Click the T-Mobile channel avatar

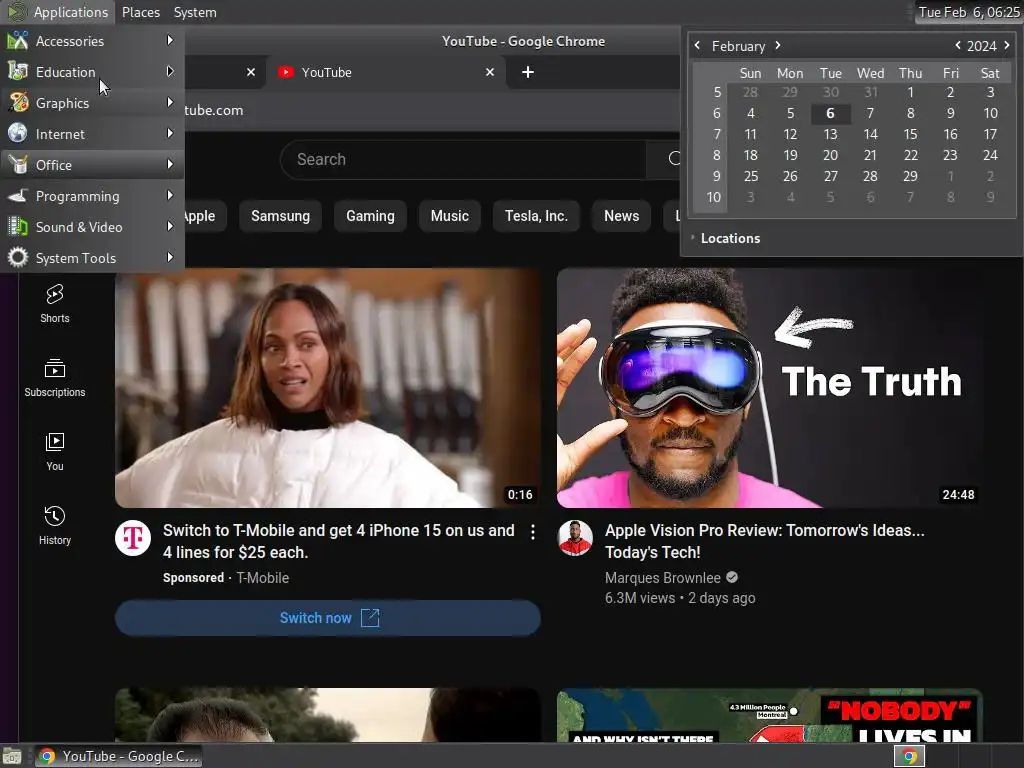(x=133, y=538)
